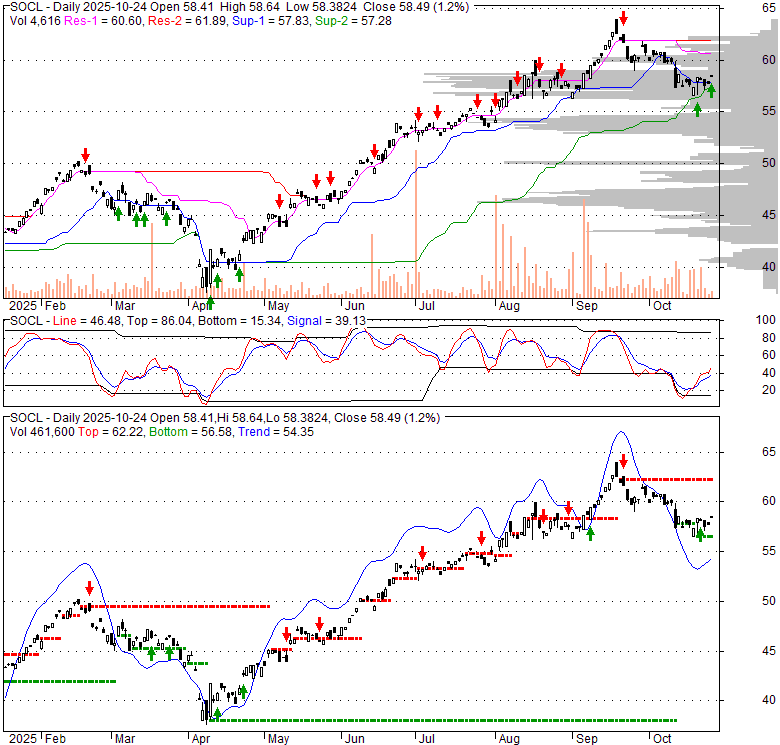Click 'Trend = 54.35' in bottom chart legend
Image resolution: width=780 pixels, height=745 pixels.
276,432
